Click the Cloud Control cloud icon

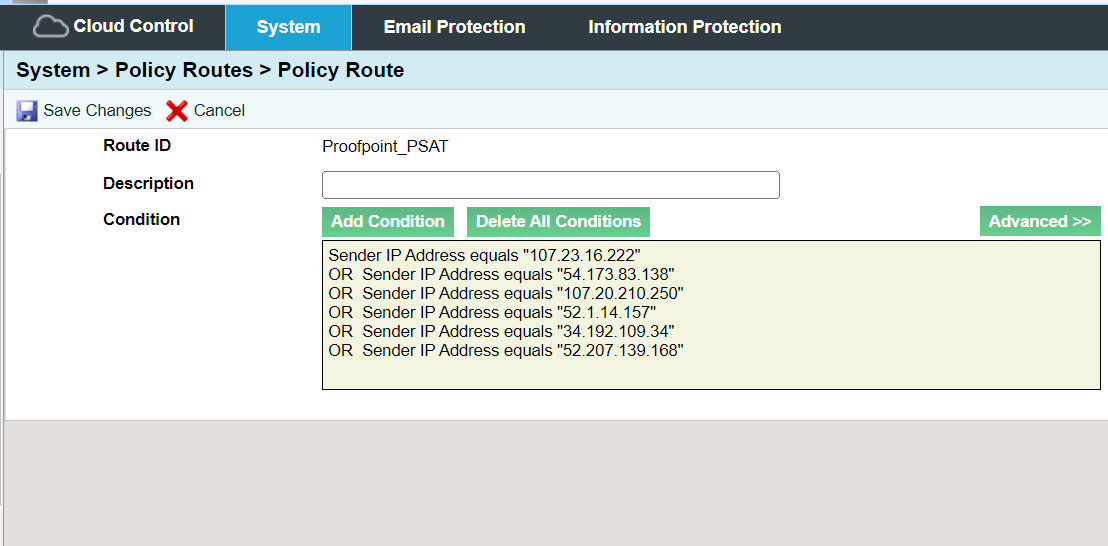tap(50, 27)
